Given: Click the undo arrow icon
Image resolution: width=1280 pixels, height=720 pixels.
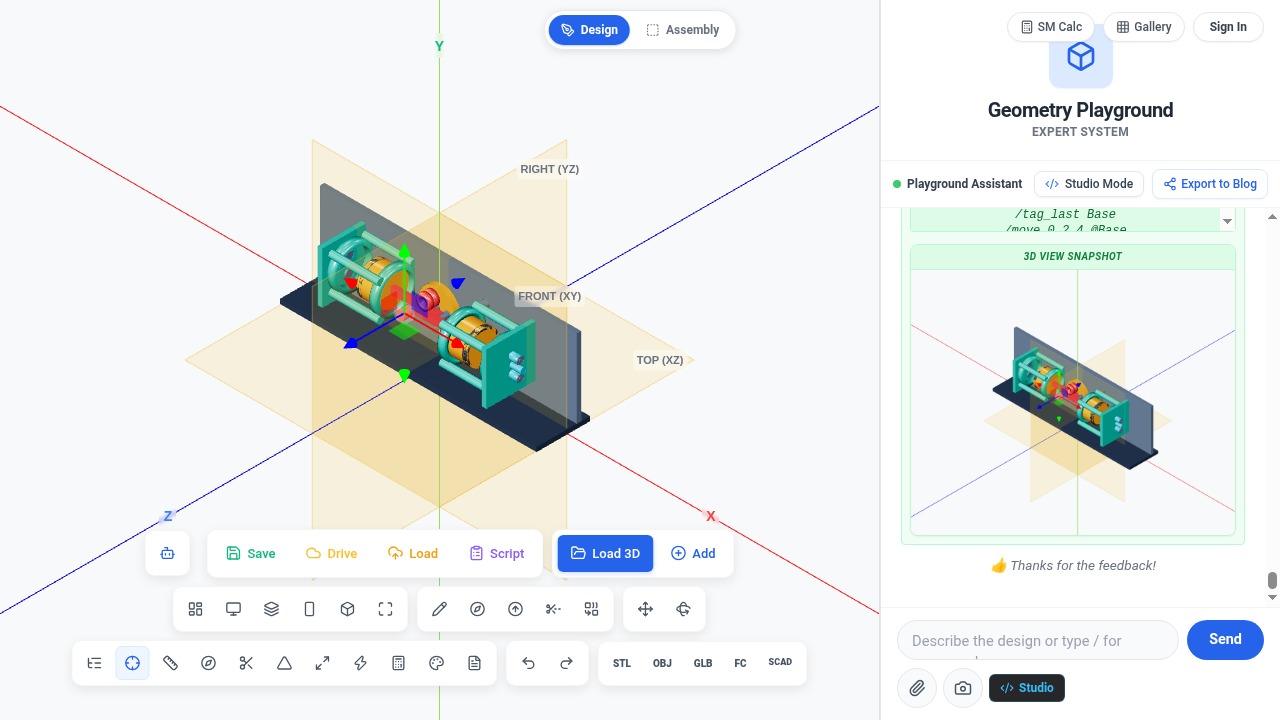Looking at the screenshot, I should point(528,663).
